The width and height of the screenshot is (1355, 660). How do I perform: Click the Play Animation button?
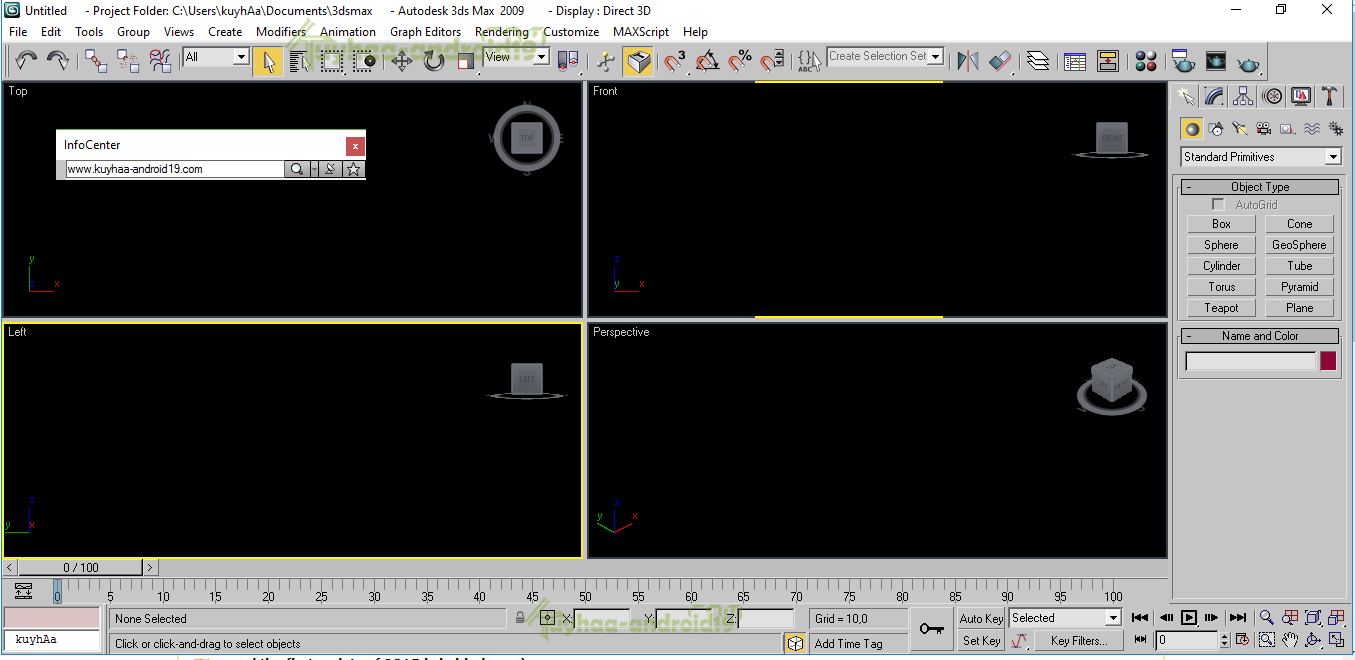(x=1189, y=618)
